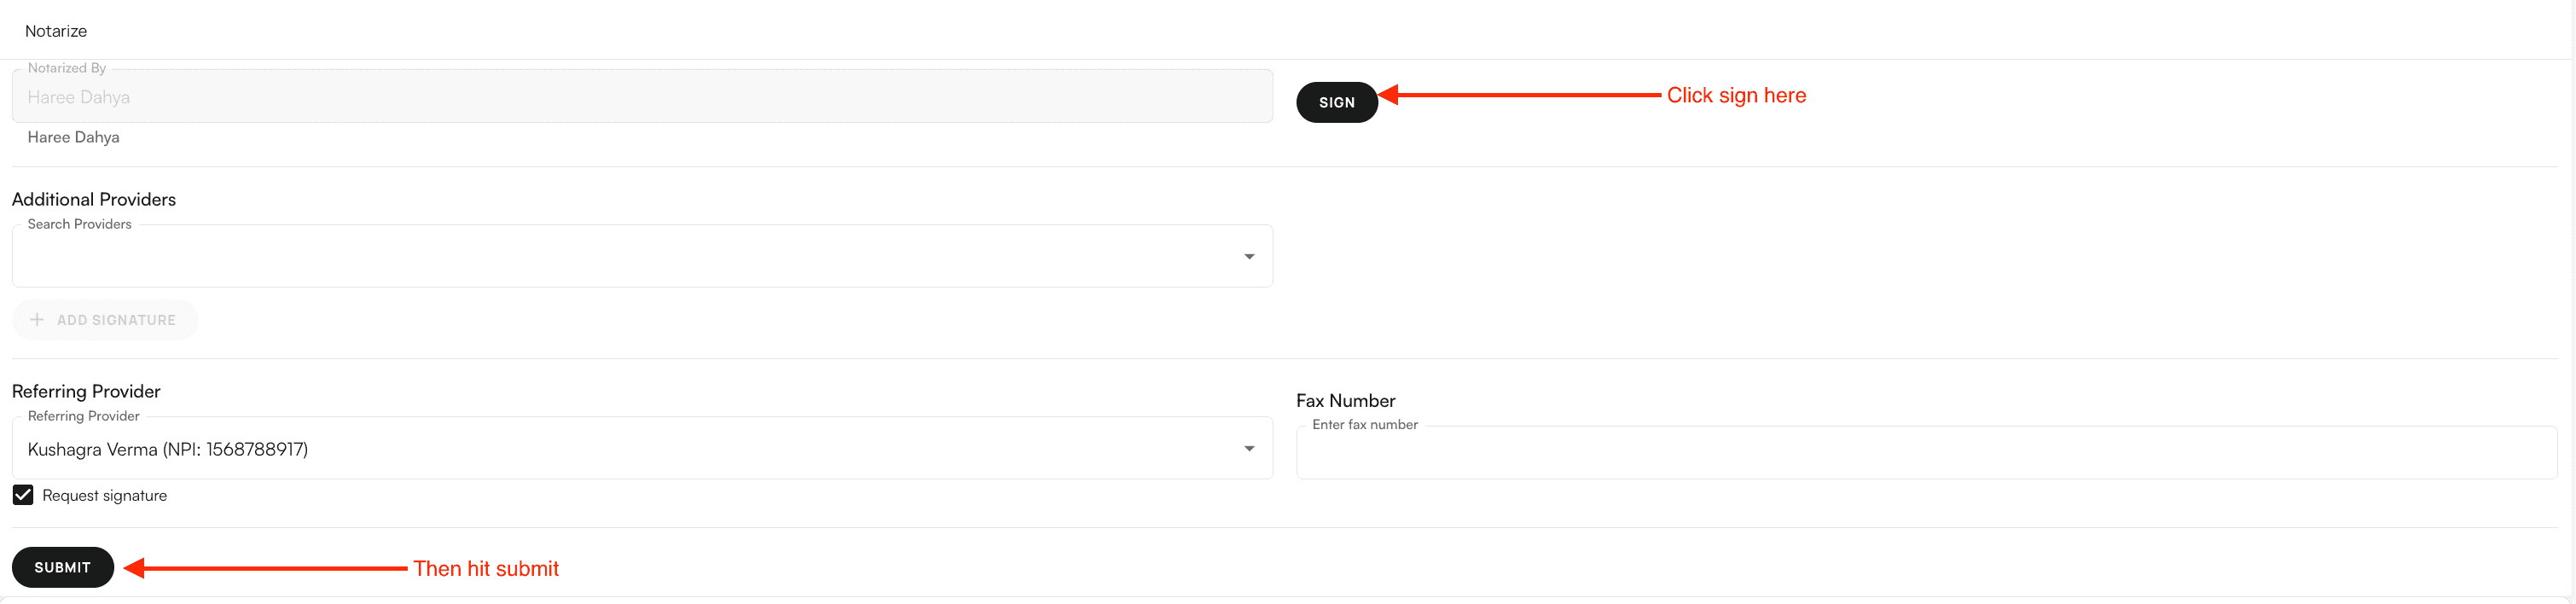Click the ADD SIGNATURE button
Screen dimensions: 2576x604
pos(105,319)
